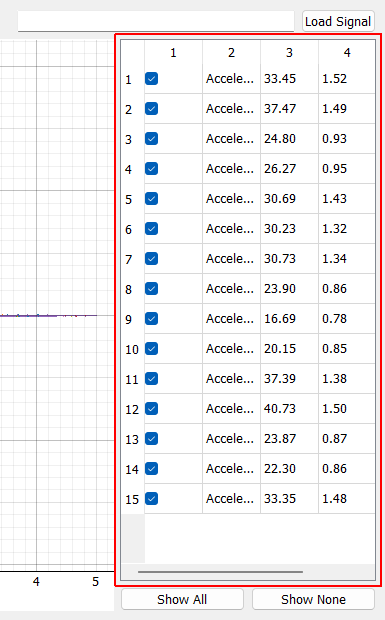Uncheck the checkbox in row 15
The image size is (385, 620).
[151, 499]
